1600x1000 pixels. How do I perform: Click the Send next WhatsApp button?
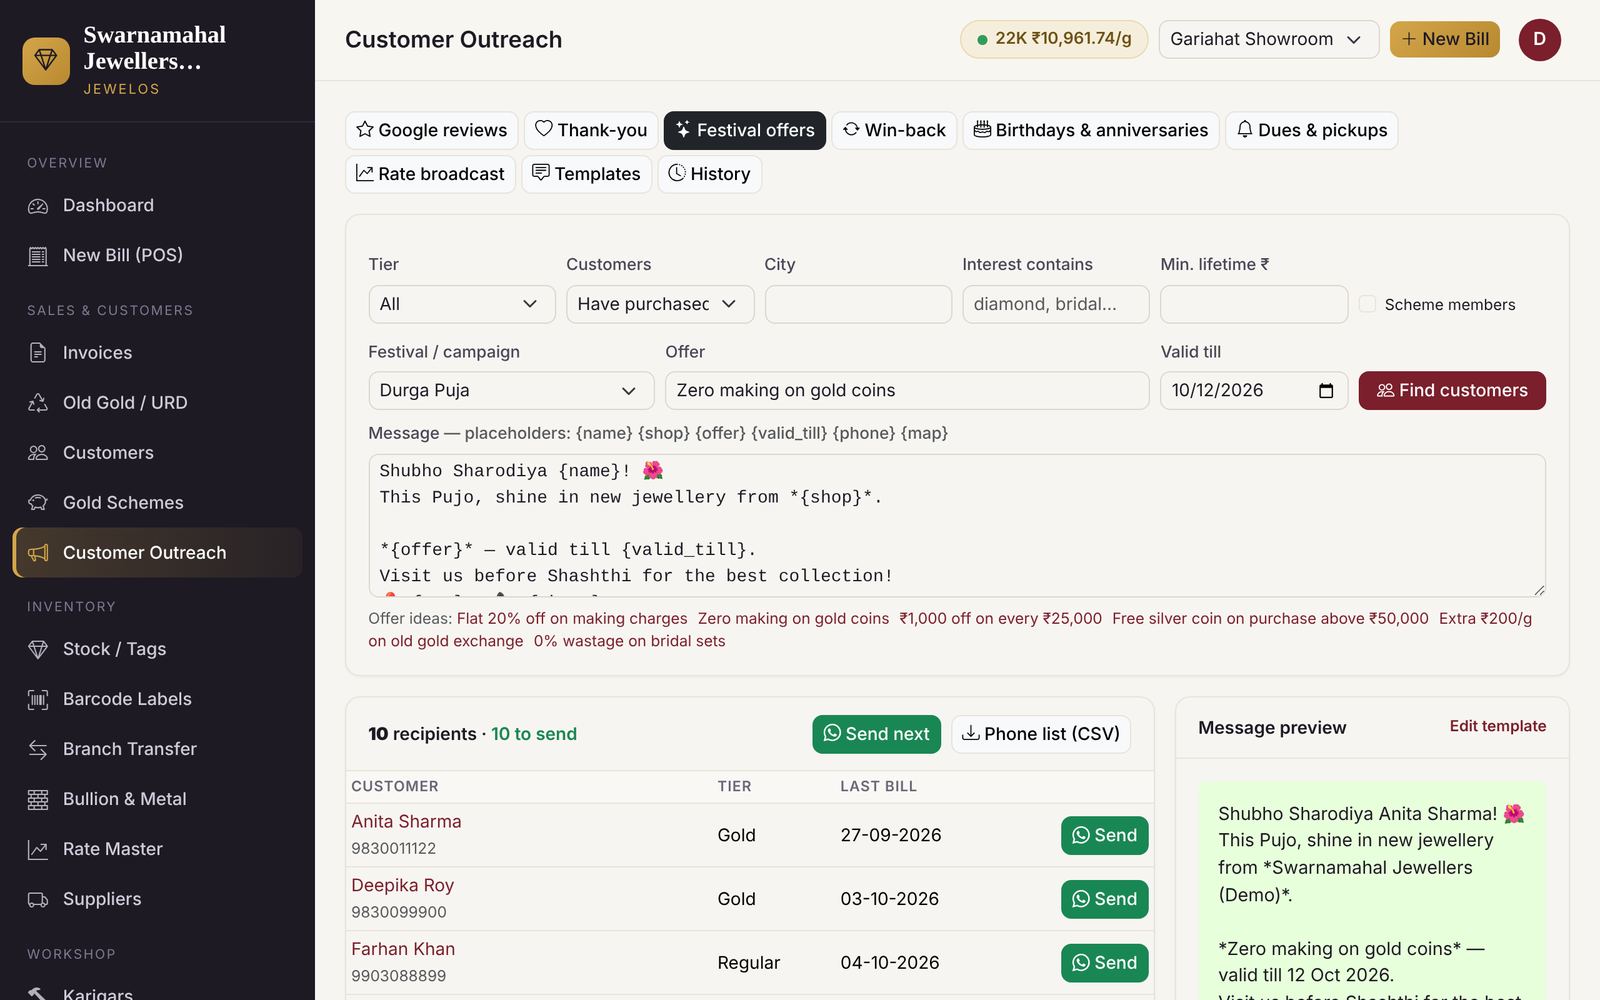876,734
